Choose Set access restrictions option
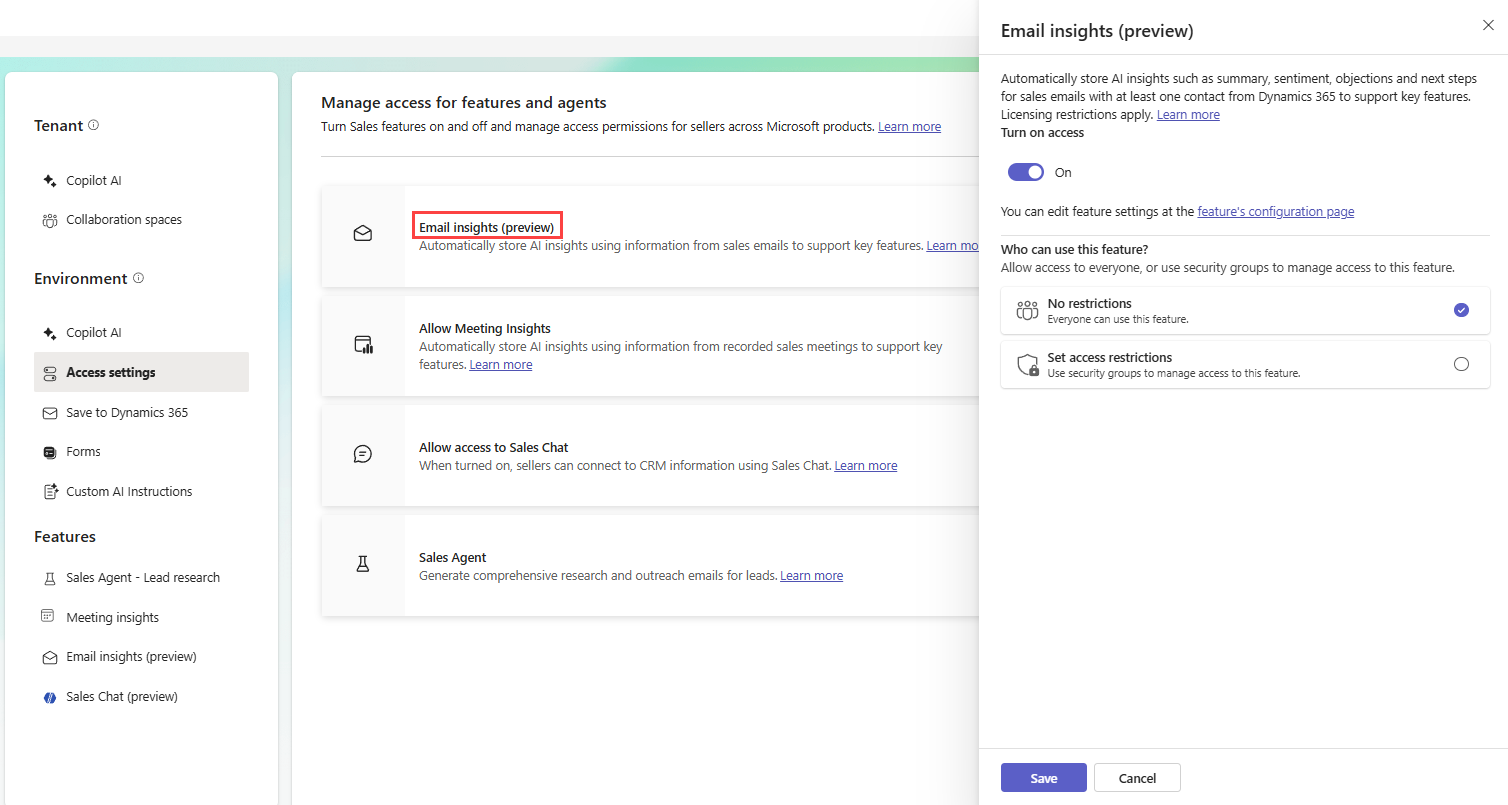This screenshot has width=1508, height=805. [x=1461, y=364]
